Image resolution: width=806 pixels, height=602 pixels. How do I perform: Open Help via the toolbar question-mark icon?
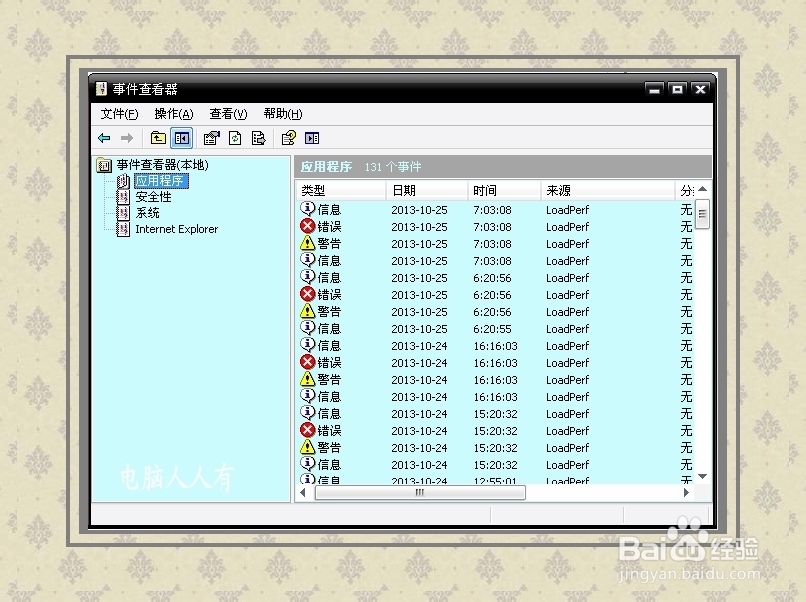288,137
